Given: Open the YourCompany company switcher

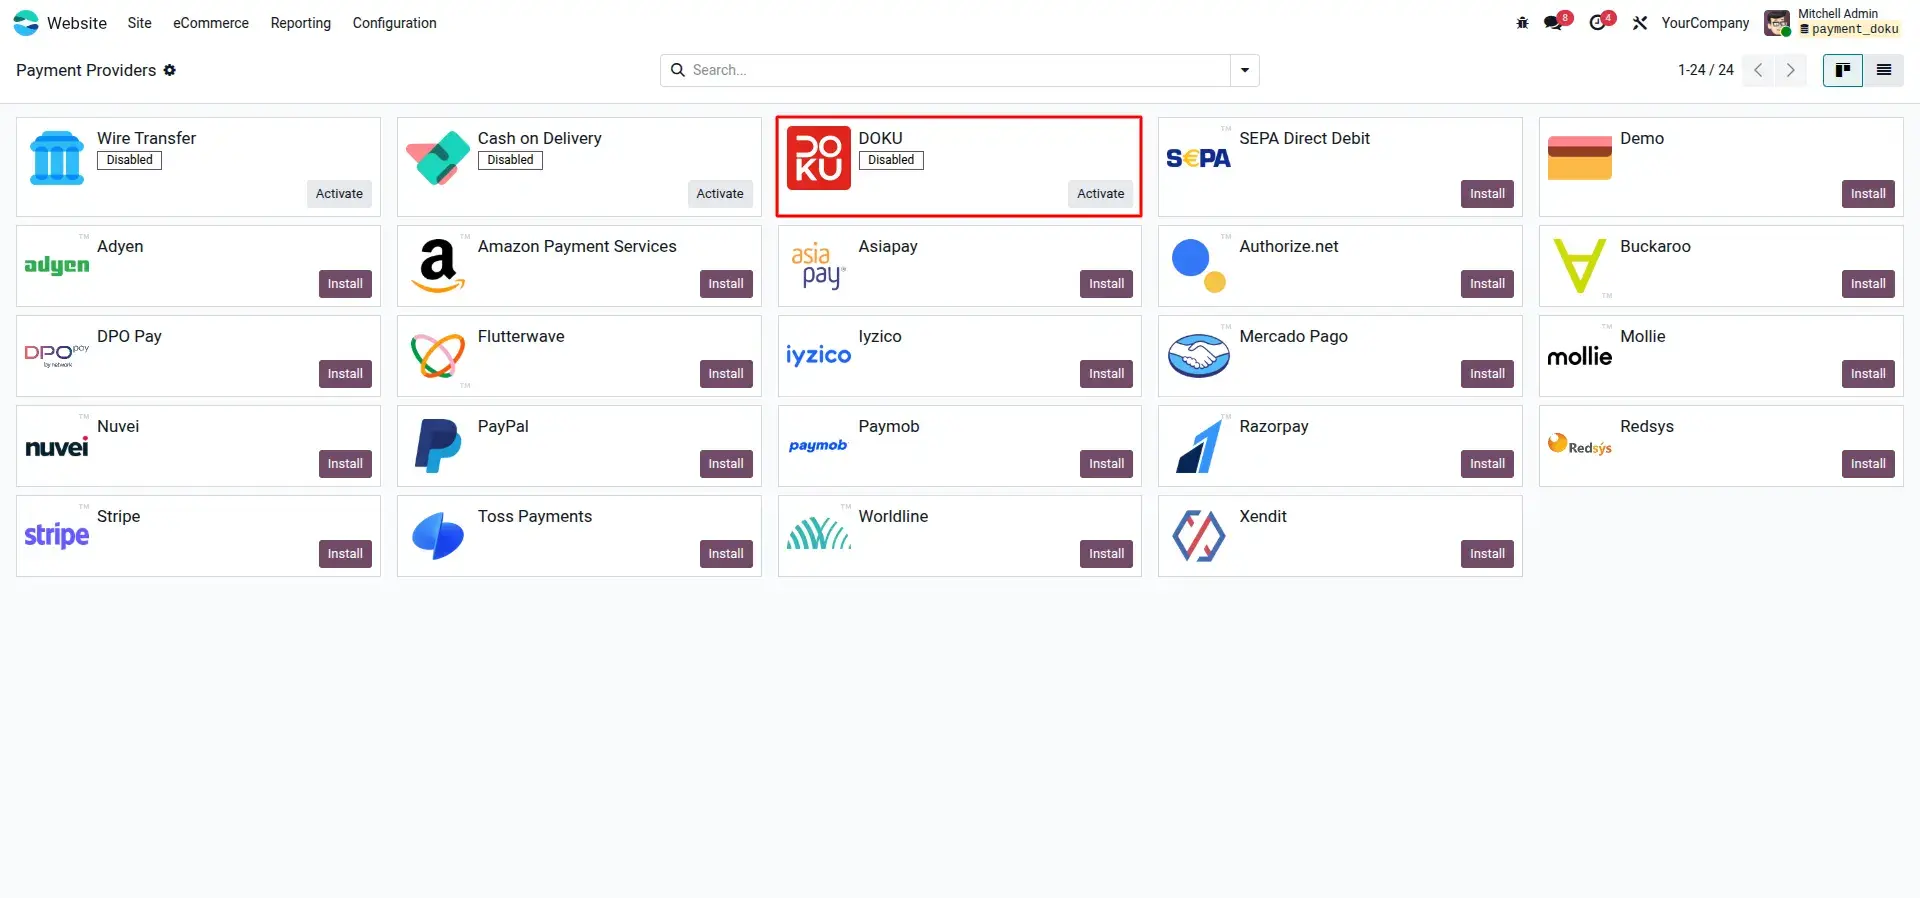Looking at the screenshot, I should click(1705, 23).
